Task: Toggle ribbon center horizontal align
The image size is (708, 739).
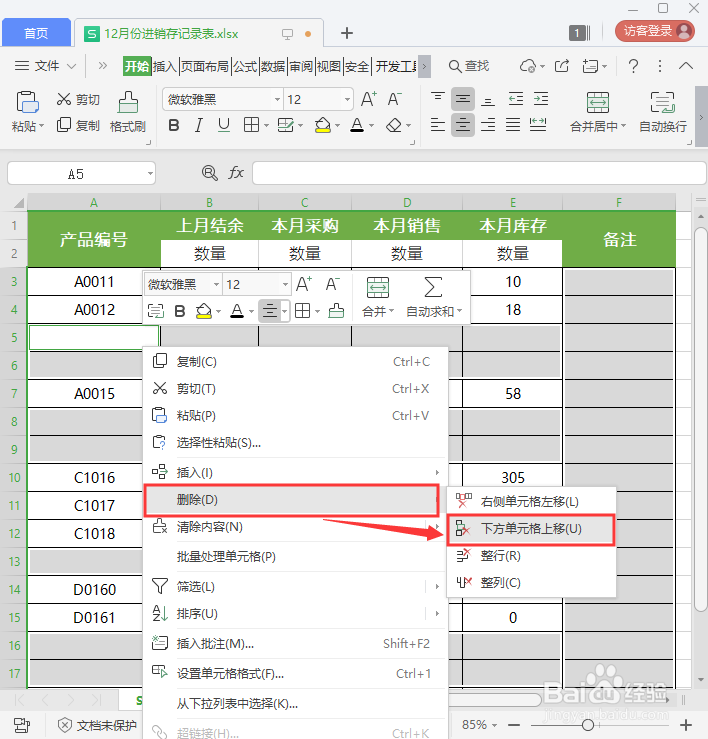Action: coord(463,125)
